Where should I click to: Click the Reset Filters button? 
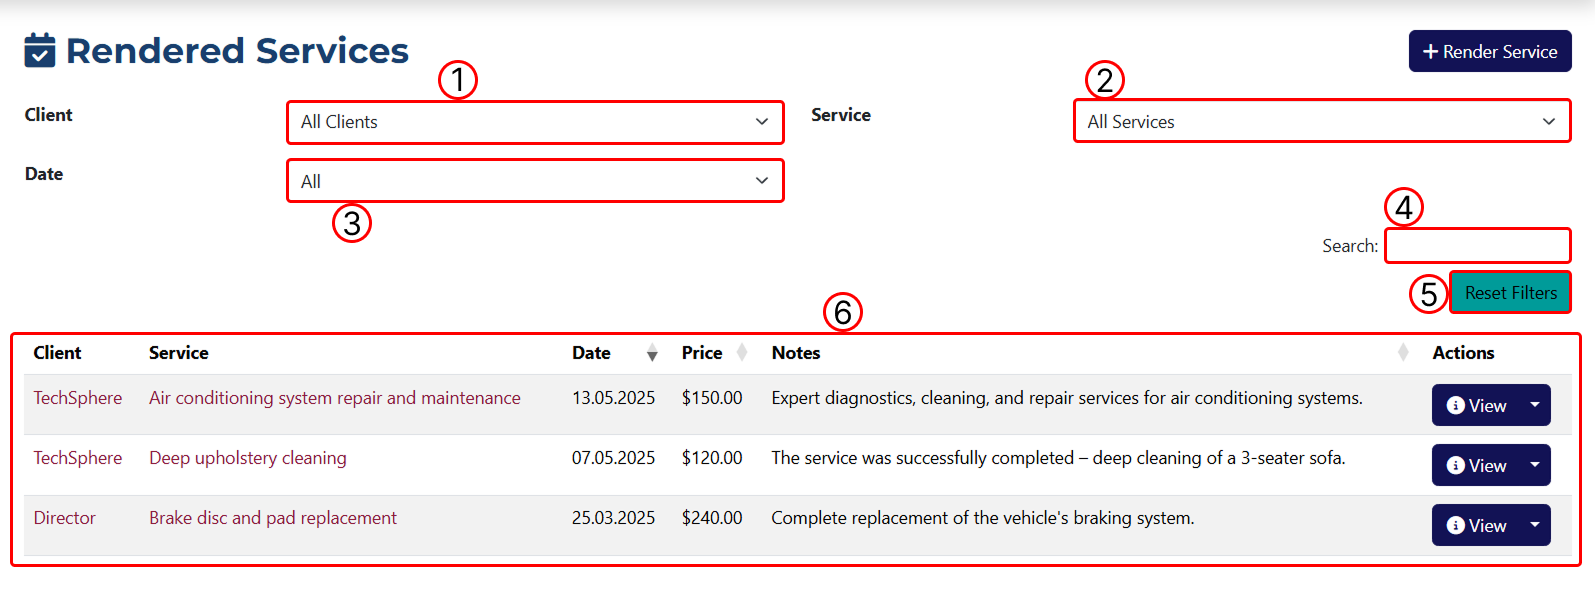1510,293
